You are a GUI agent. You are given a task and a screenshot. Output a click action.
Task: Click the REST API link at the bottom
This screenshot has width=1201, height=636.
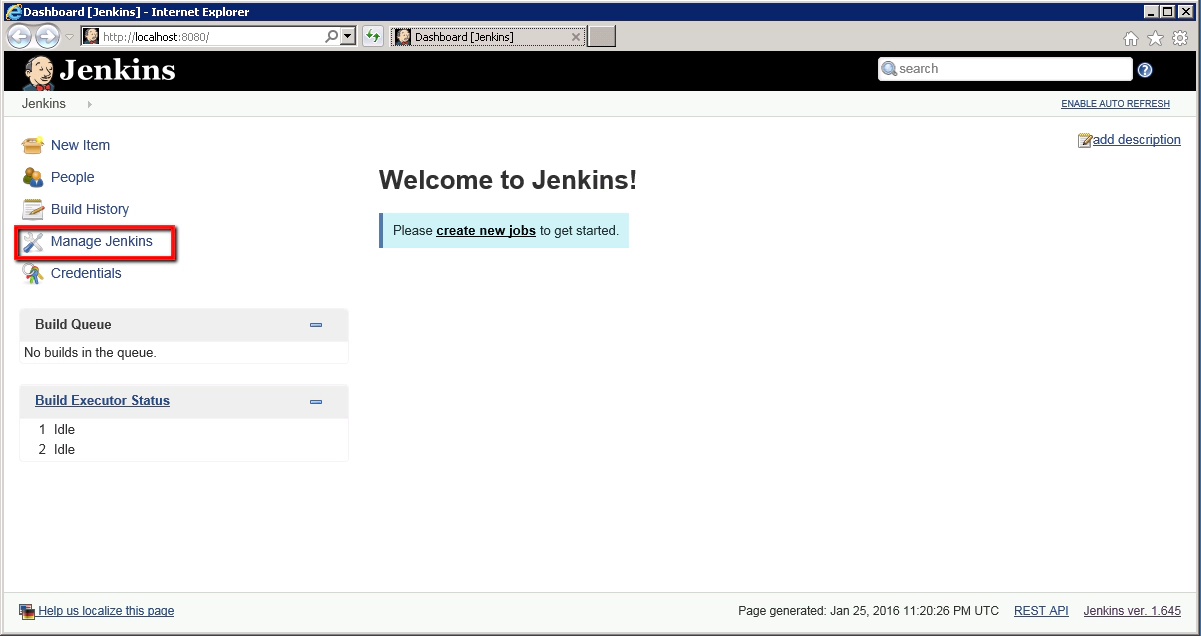(1040, 610)
